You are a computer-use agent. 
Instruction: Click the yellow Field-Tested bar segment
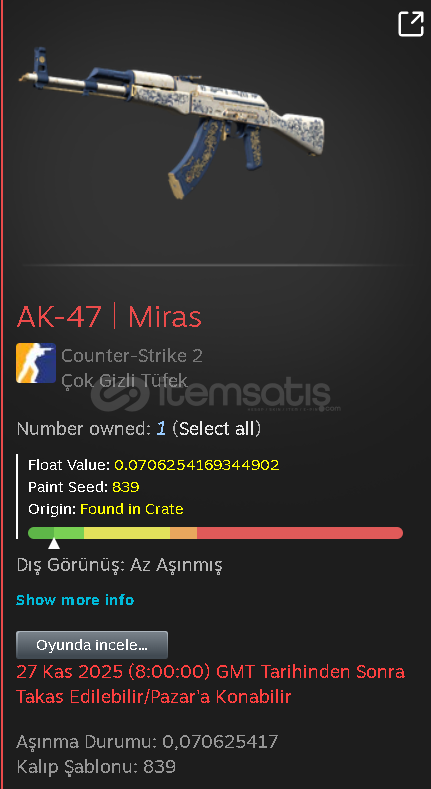[127, 533]
